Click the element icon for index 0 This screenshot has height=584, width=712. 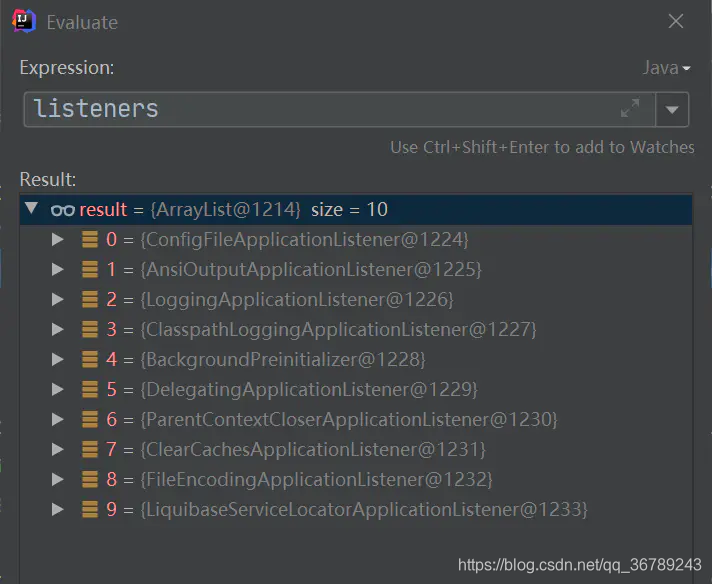point(90,239)
